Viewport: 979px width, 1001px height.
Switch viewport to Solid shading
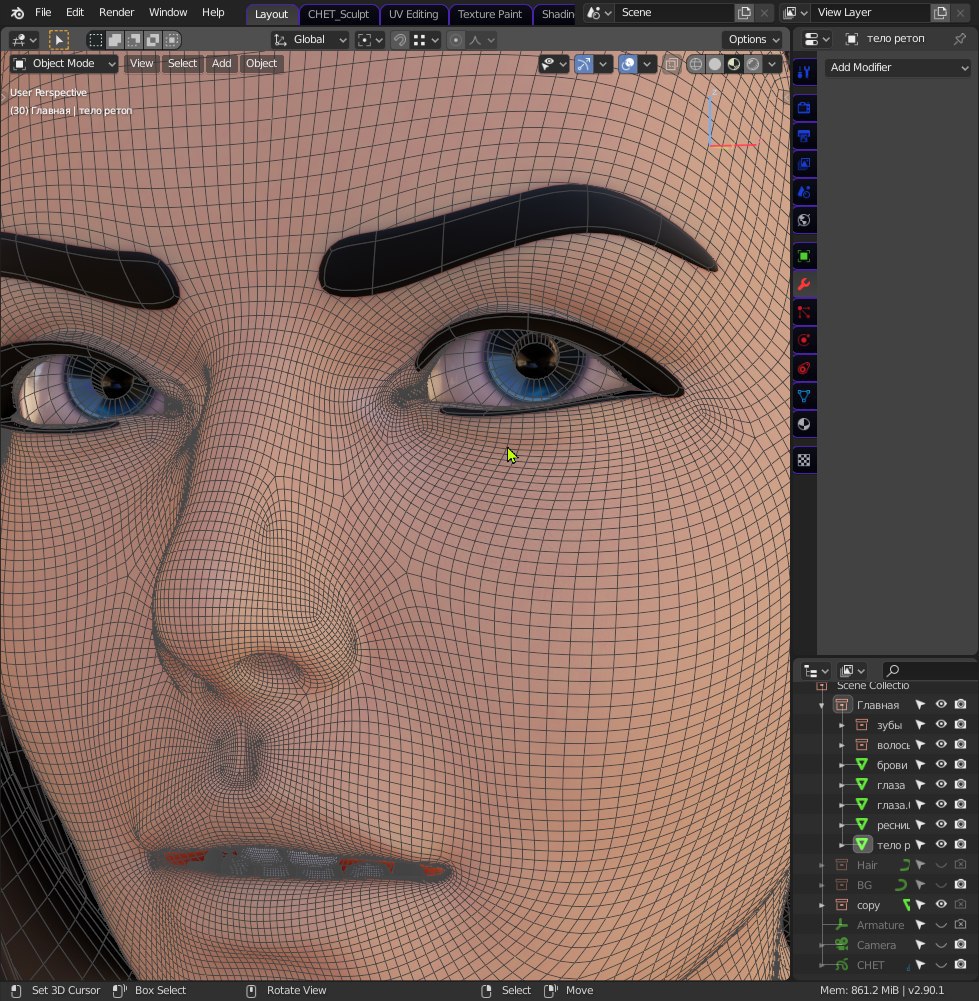[x=715, y=64]
